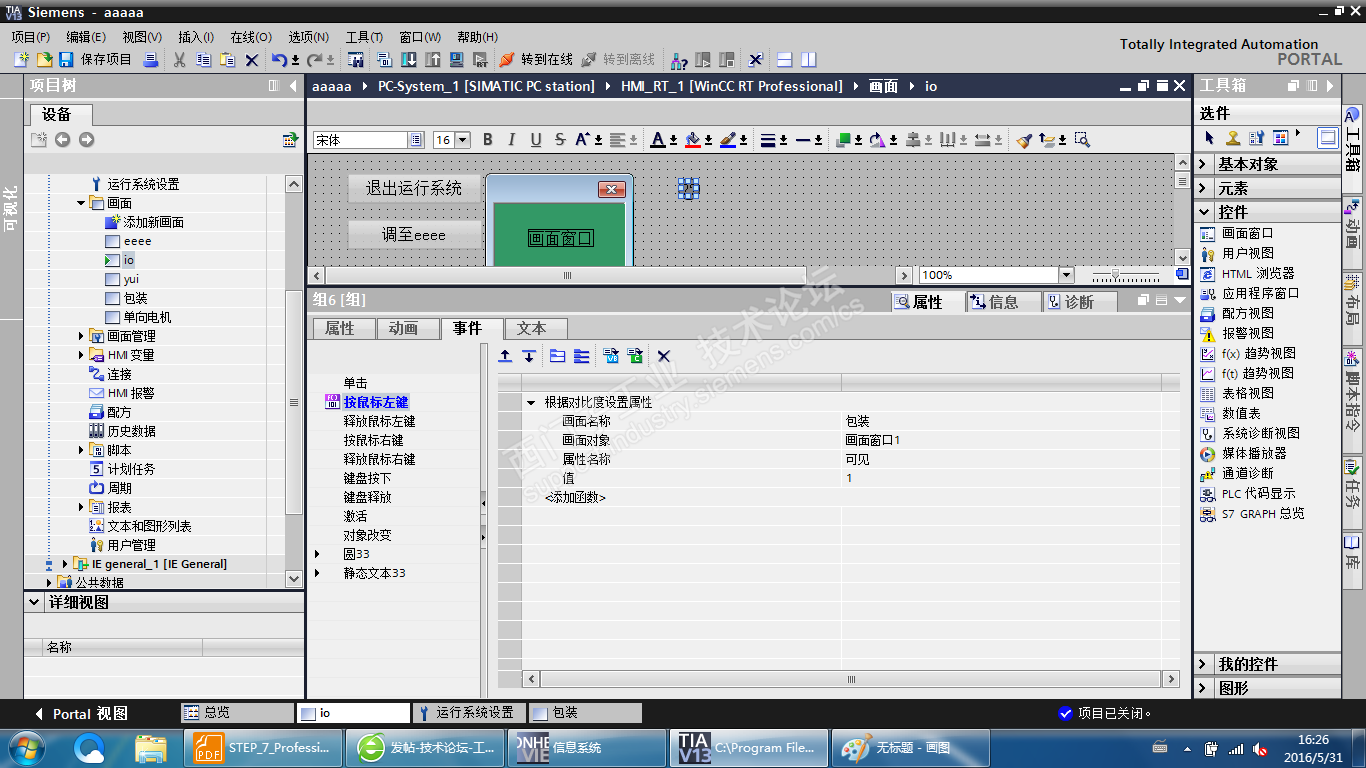The height and width of the screenshot is (768, 1366).
Task: Click the selection pointer tool in the toolbox
Action: (1209, 138)
